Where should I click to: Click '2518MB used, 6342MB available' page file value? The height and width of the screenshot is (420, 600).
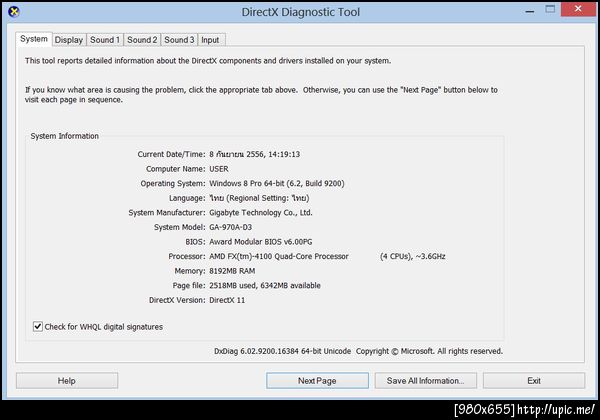[265, 285]
